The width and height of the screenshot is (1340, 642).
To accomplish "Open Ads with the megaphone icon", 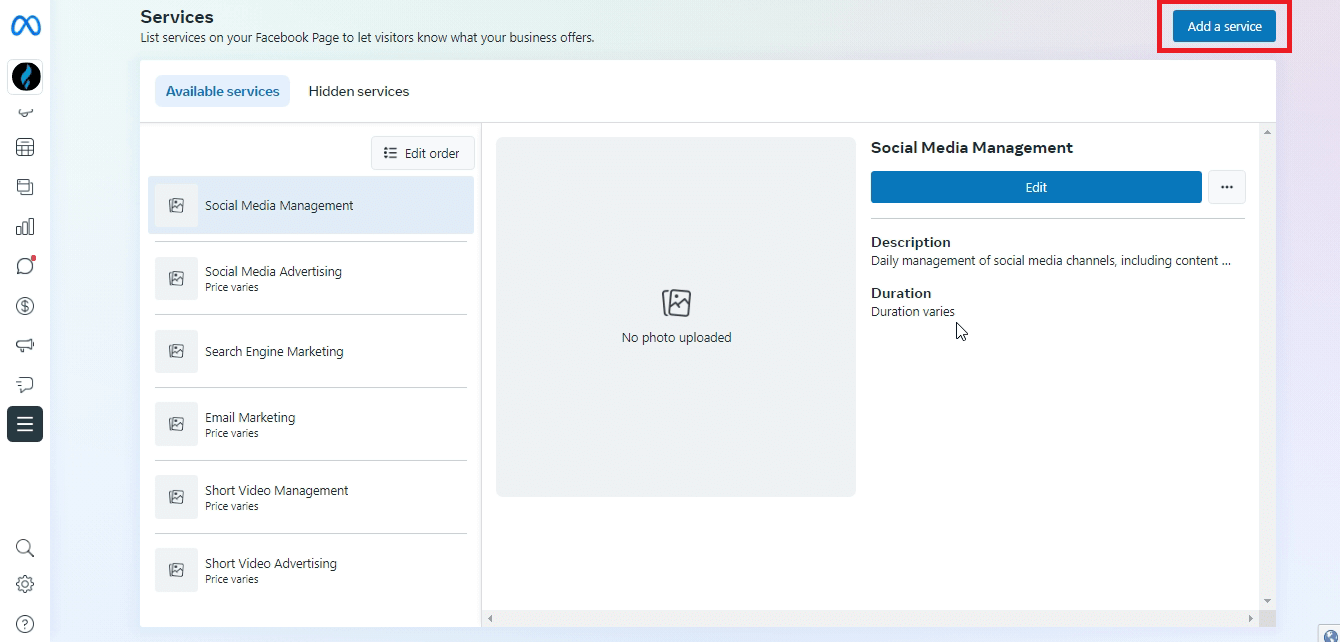I will pos(25,345).
